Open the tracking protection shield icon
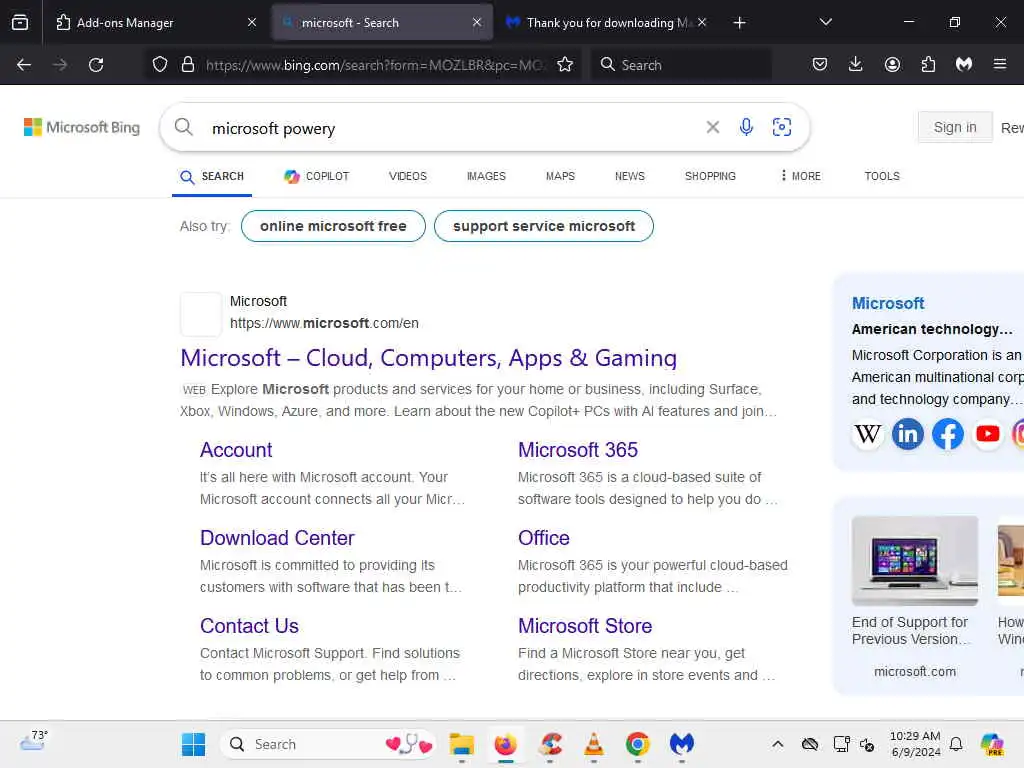Screen dimensions: 1024x768 coord(160,65)
